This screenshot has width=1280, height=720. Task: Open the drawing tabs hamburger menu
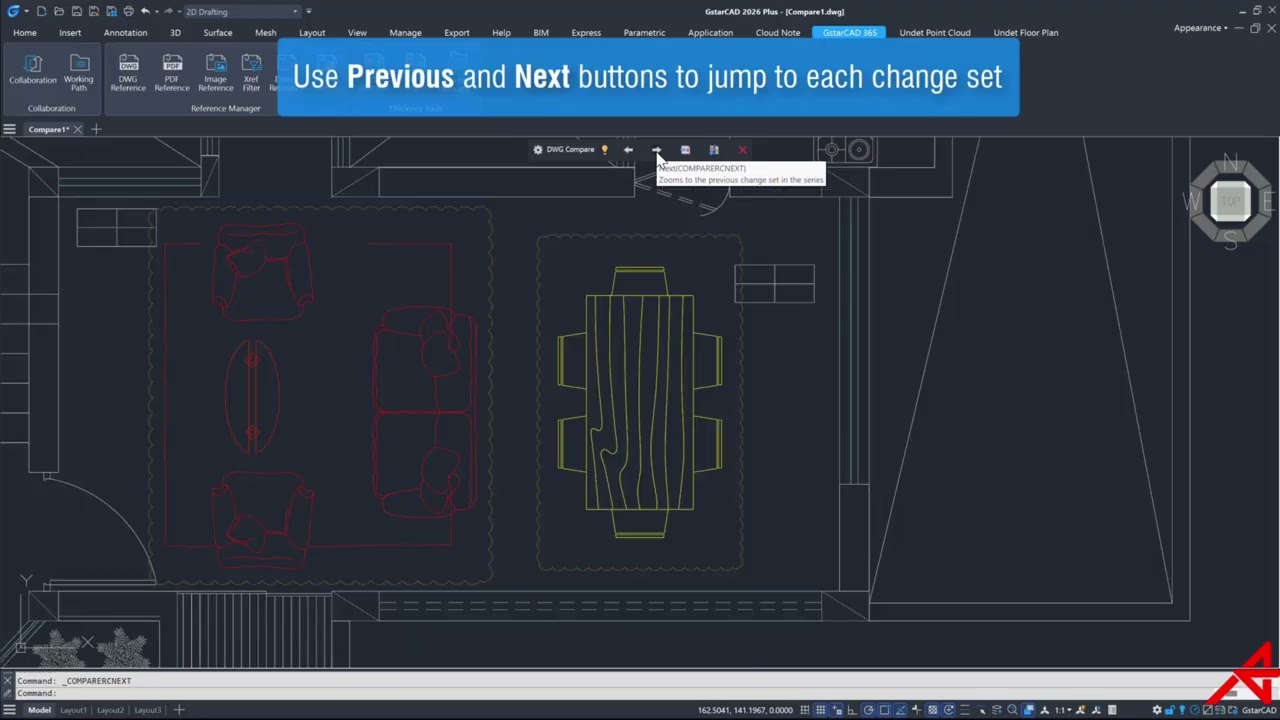coord(9,129)
